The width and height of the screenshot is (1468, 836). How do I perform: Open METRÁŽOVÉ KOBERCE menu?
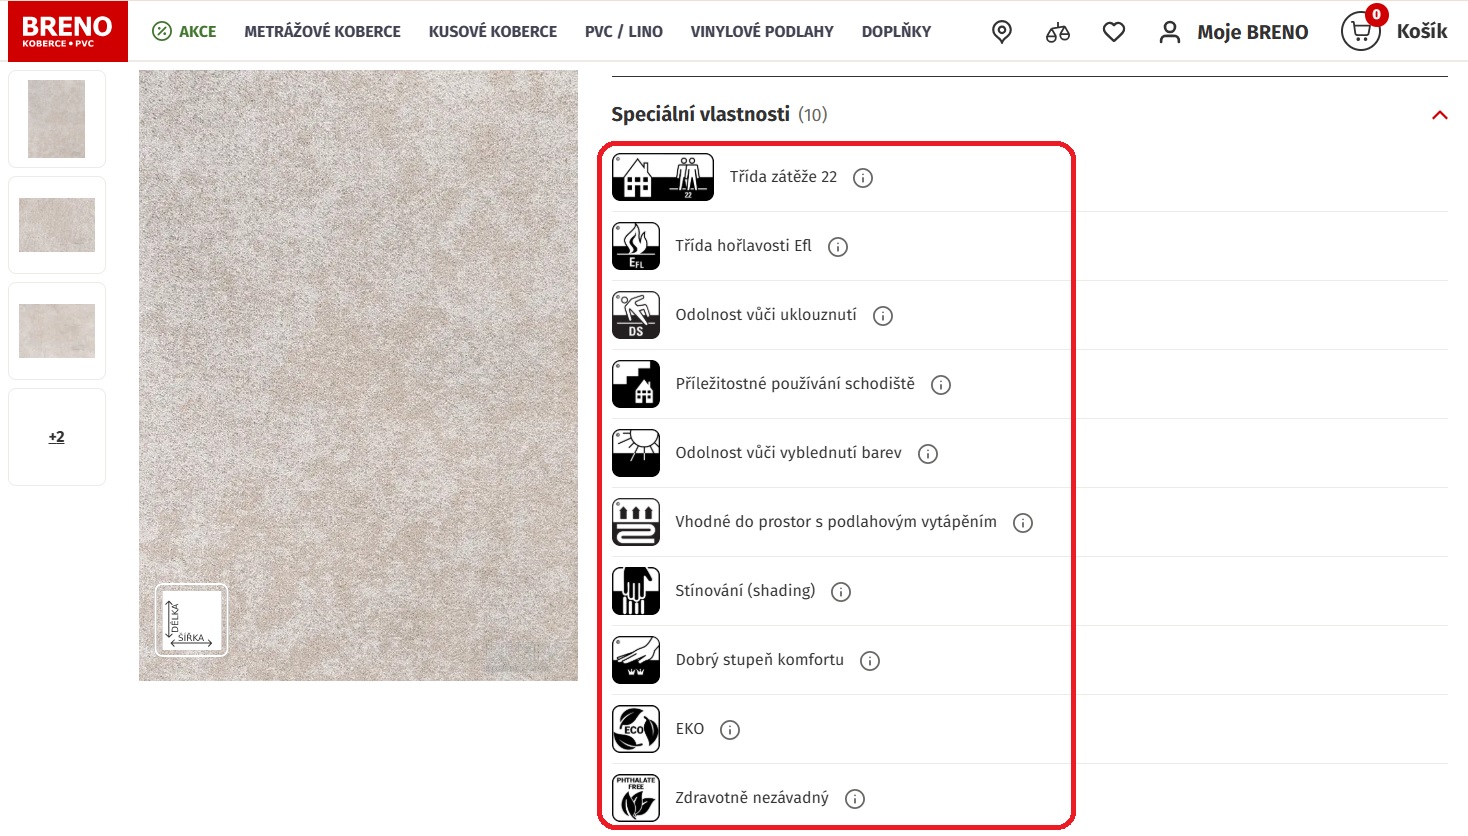tap(322, 32)
